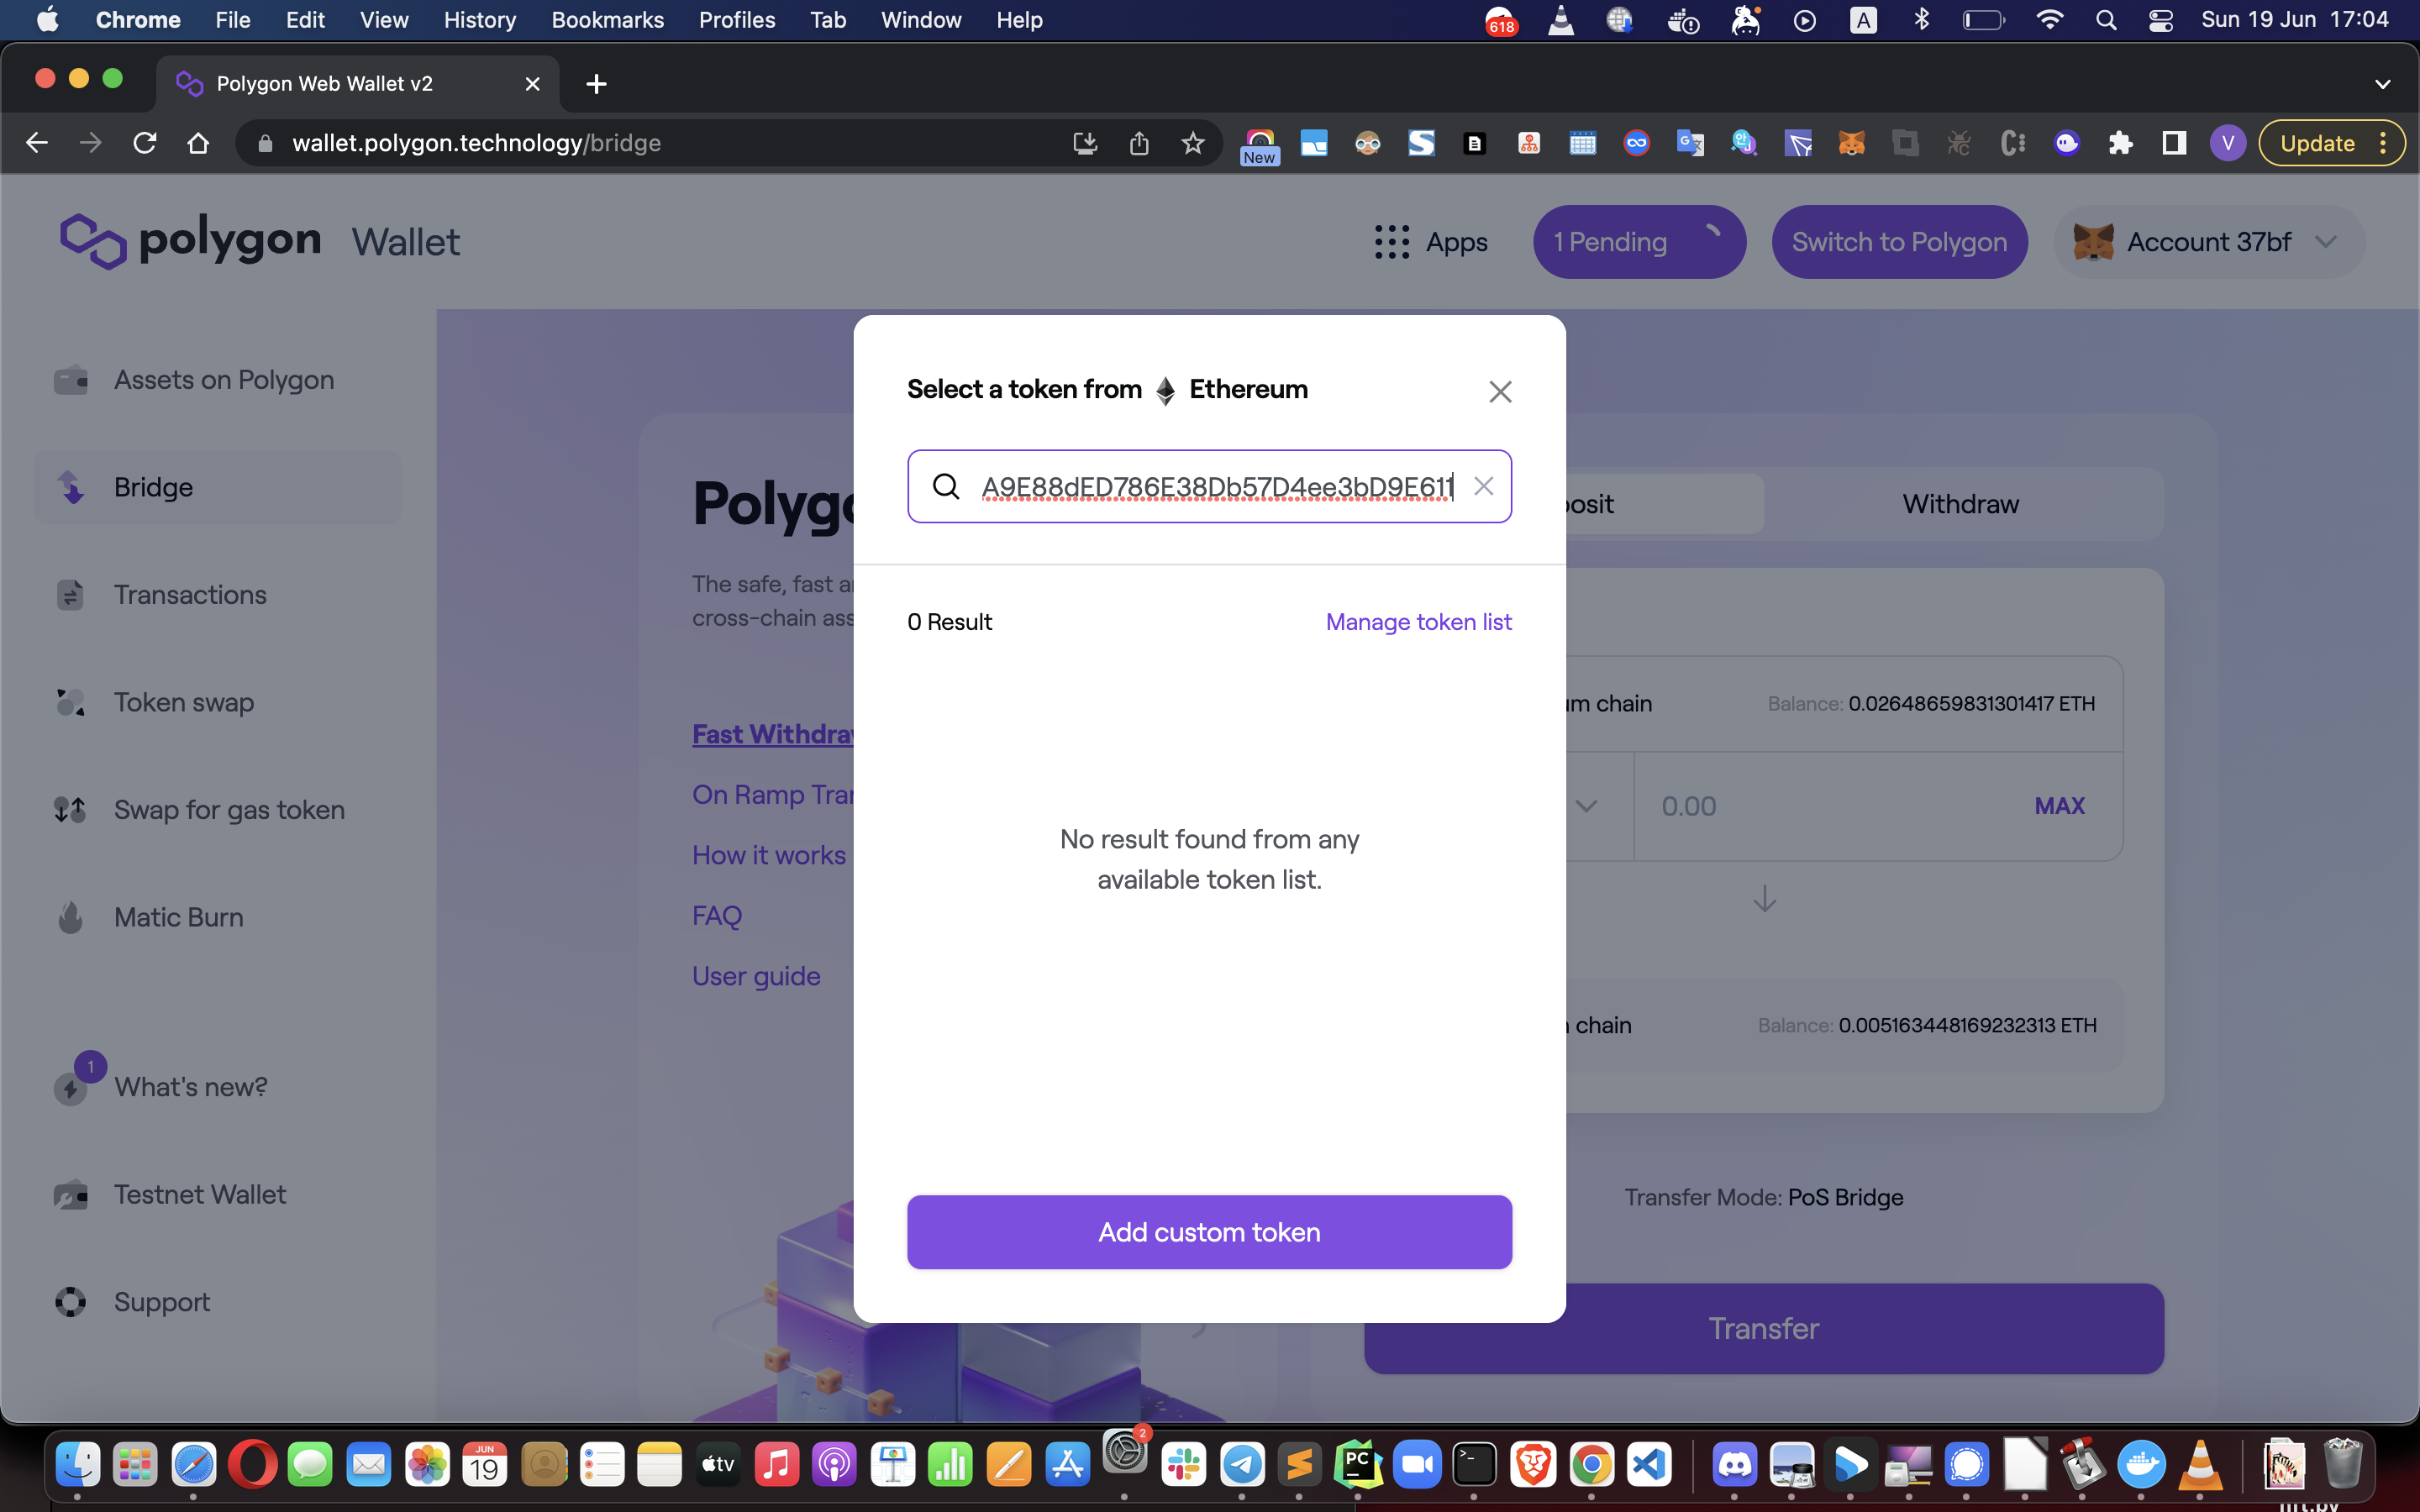
Task: Open Chrome extensions puzzle icon
Action: tap(2120, 143)
